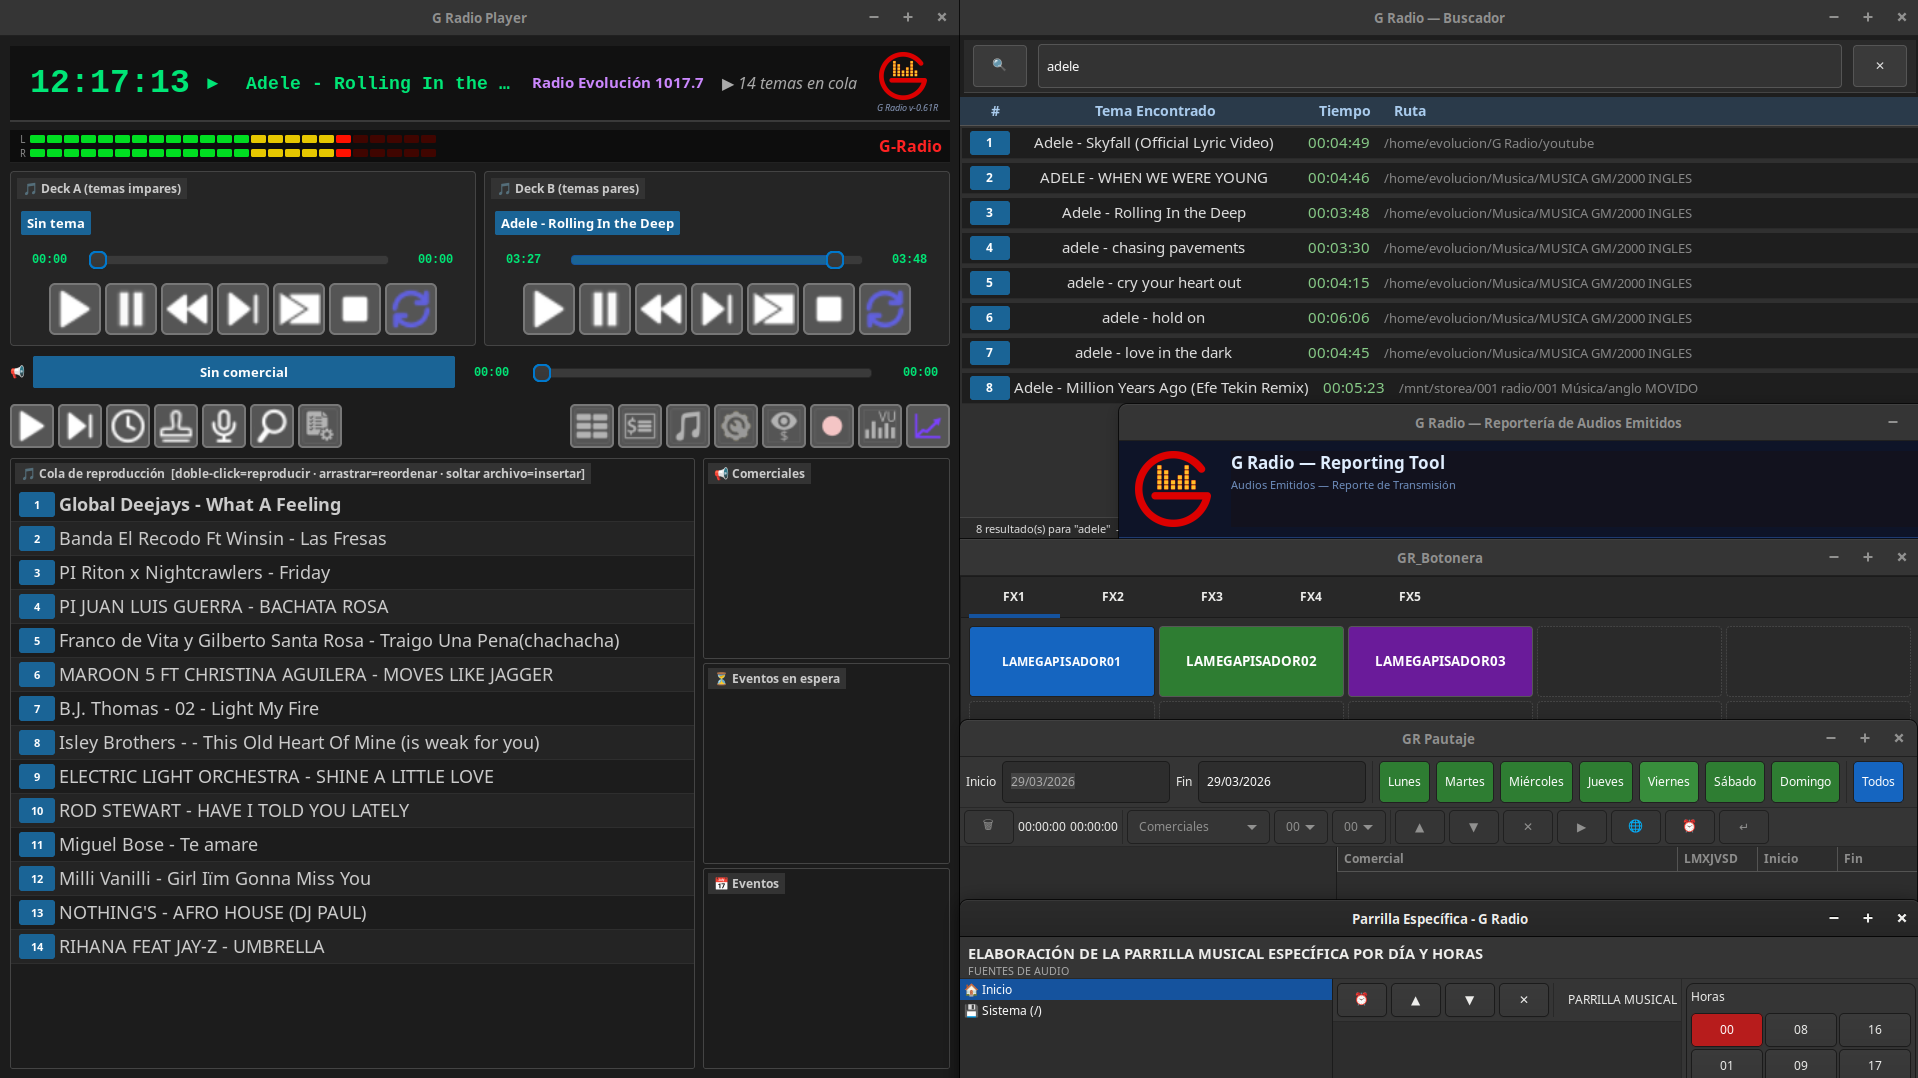The image size is (1918, 1078).
Task: Click the globe icon in GR Pautaje
Action: tap(1635, 827)
